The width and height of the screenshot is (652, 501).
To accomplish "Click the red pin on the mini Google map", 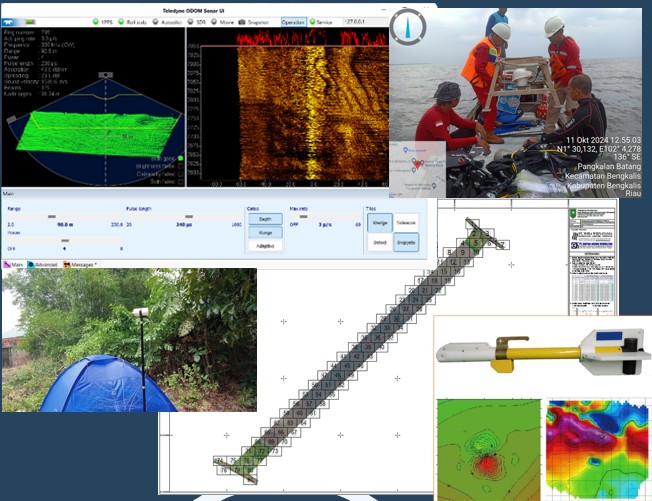I will 417,165.
